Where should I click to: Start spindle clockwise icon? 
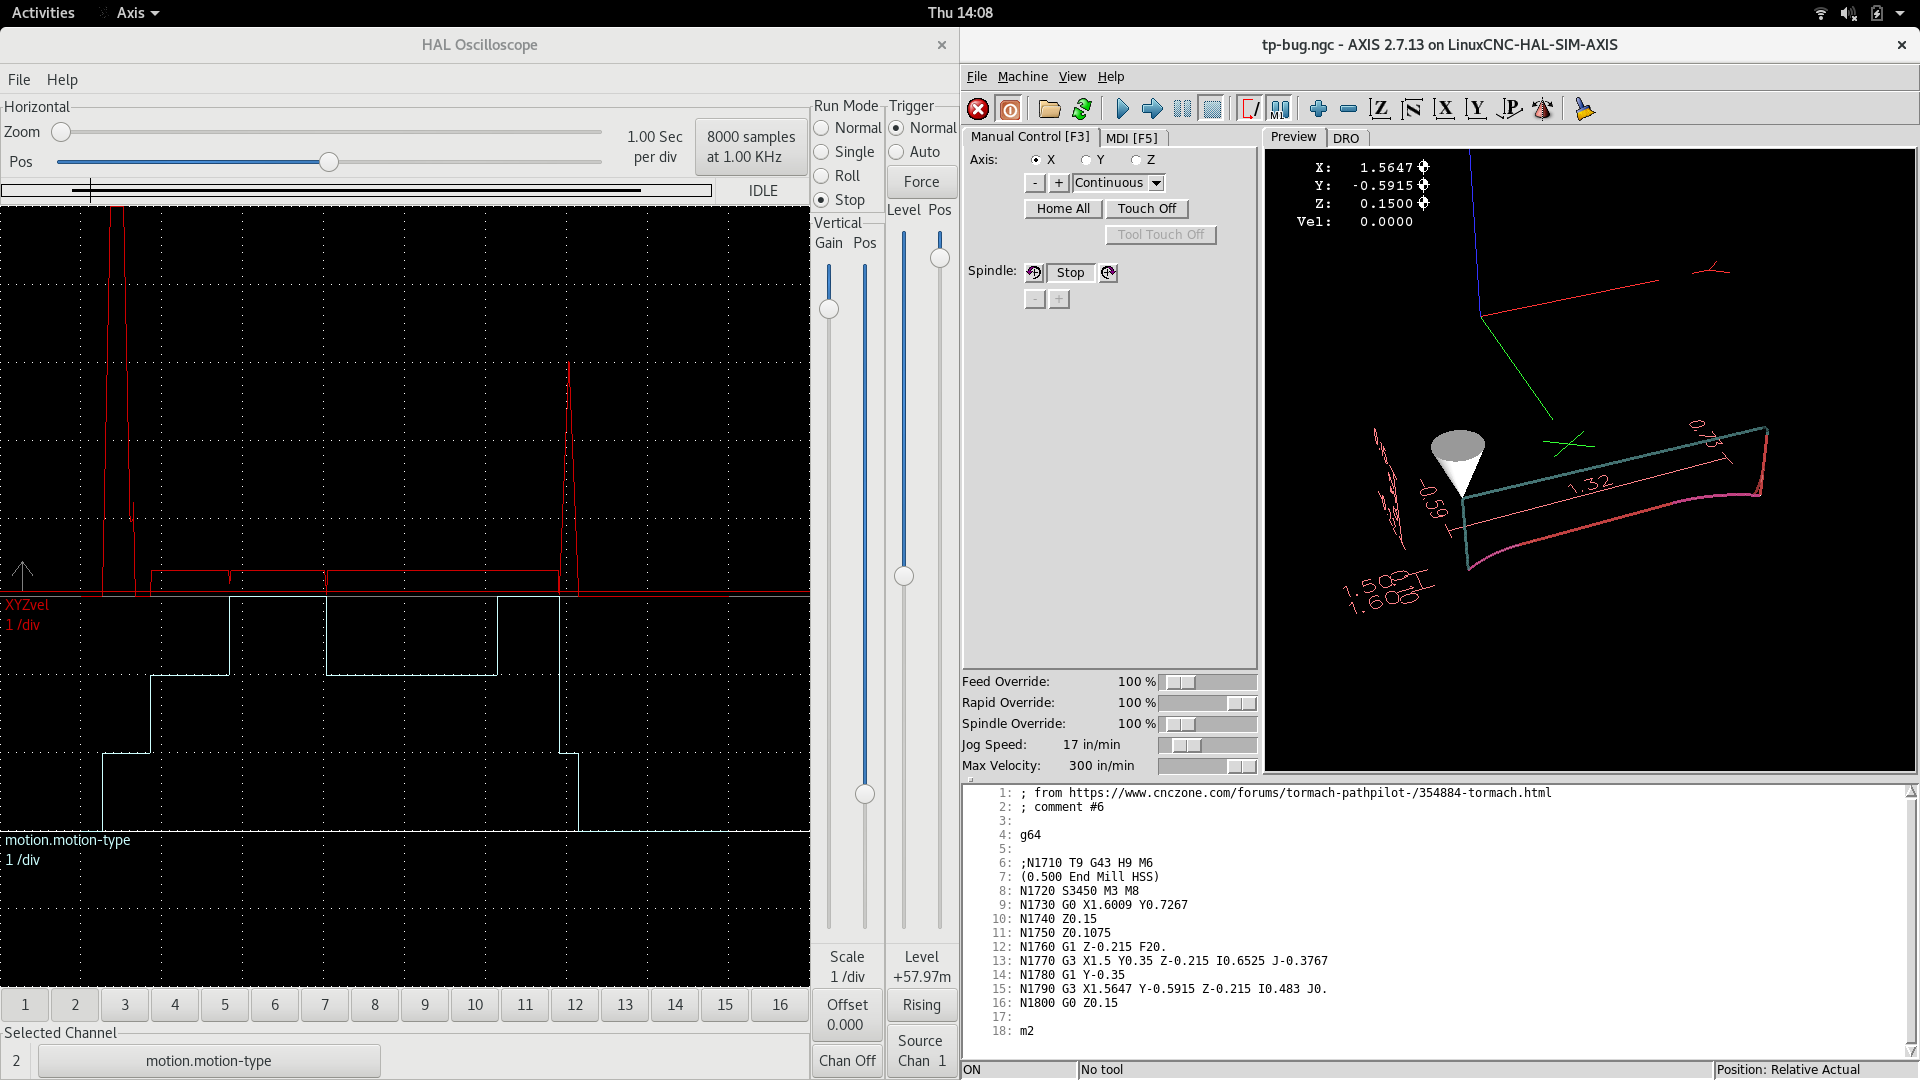pyautogui.click(x=1108, y=273)
